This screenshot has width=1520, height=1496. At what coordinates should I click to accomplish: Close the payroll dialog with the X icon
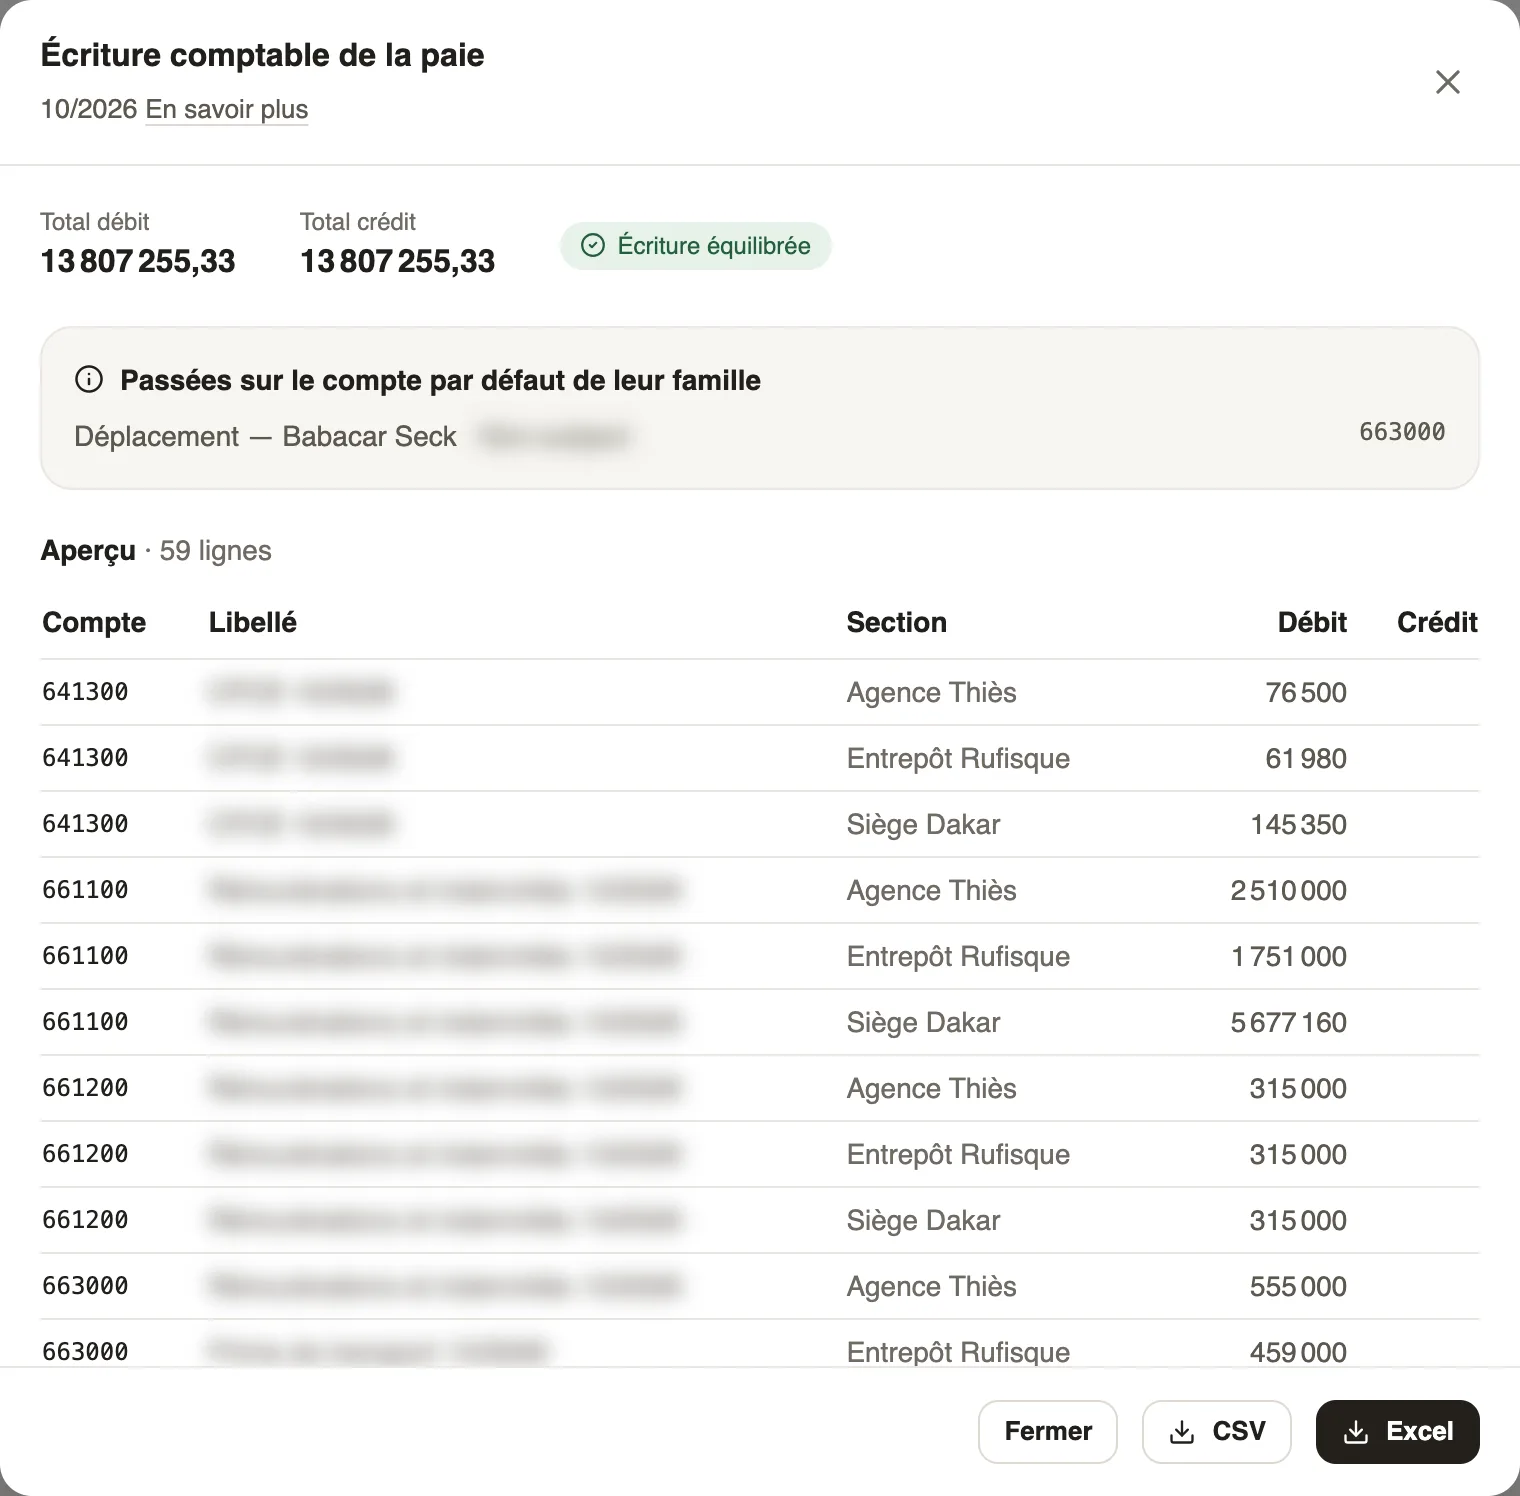click(1447, 82)
